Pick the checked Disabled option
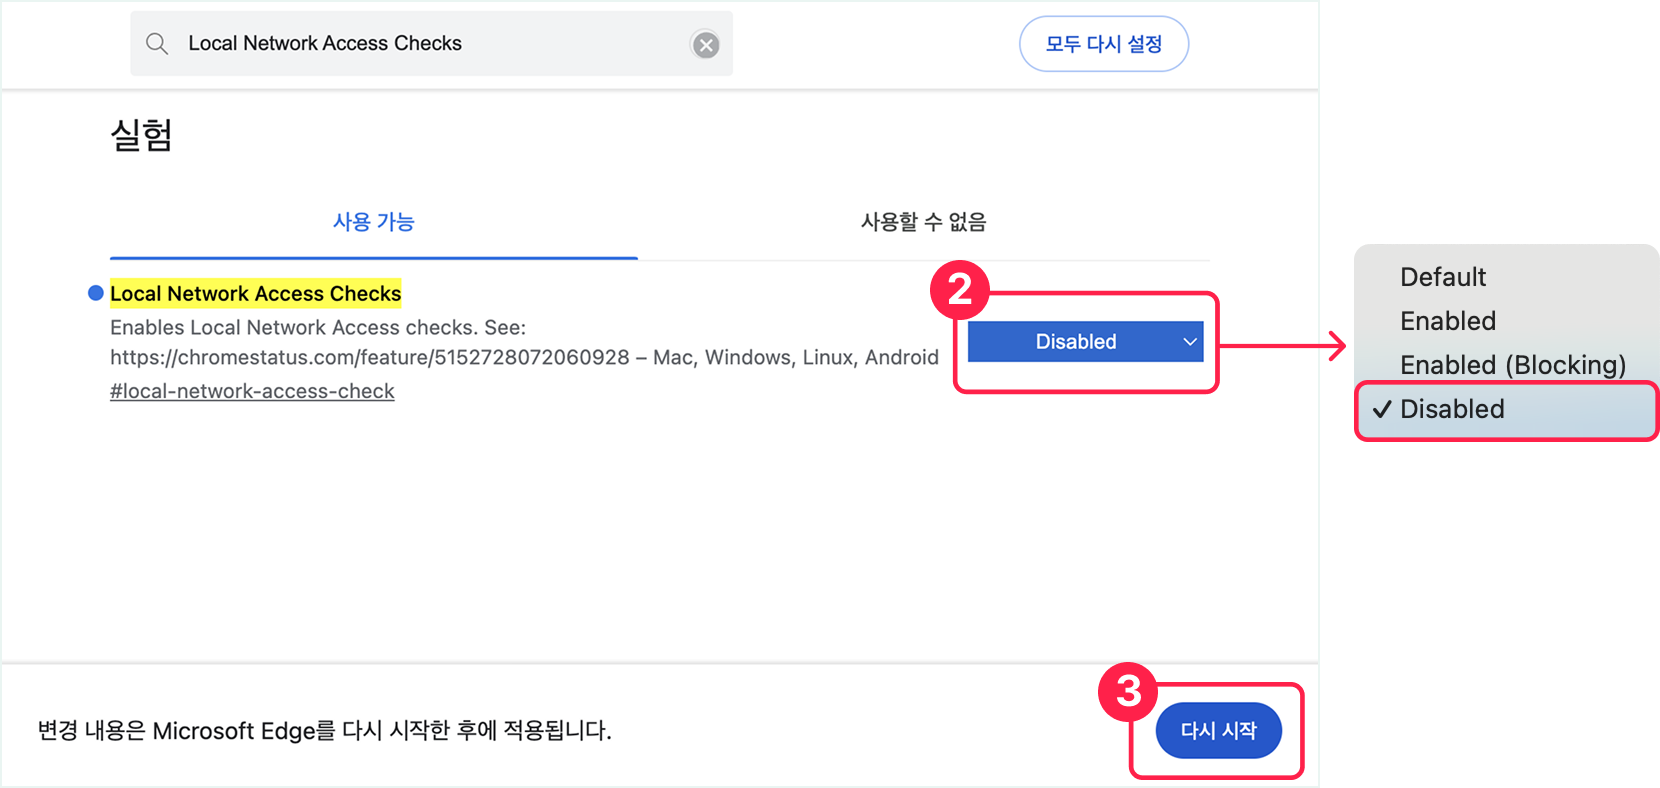Image resolution: width=1660 pixels, height=788 pixels. click(1452, 409)
